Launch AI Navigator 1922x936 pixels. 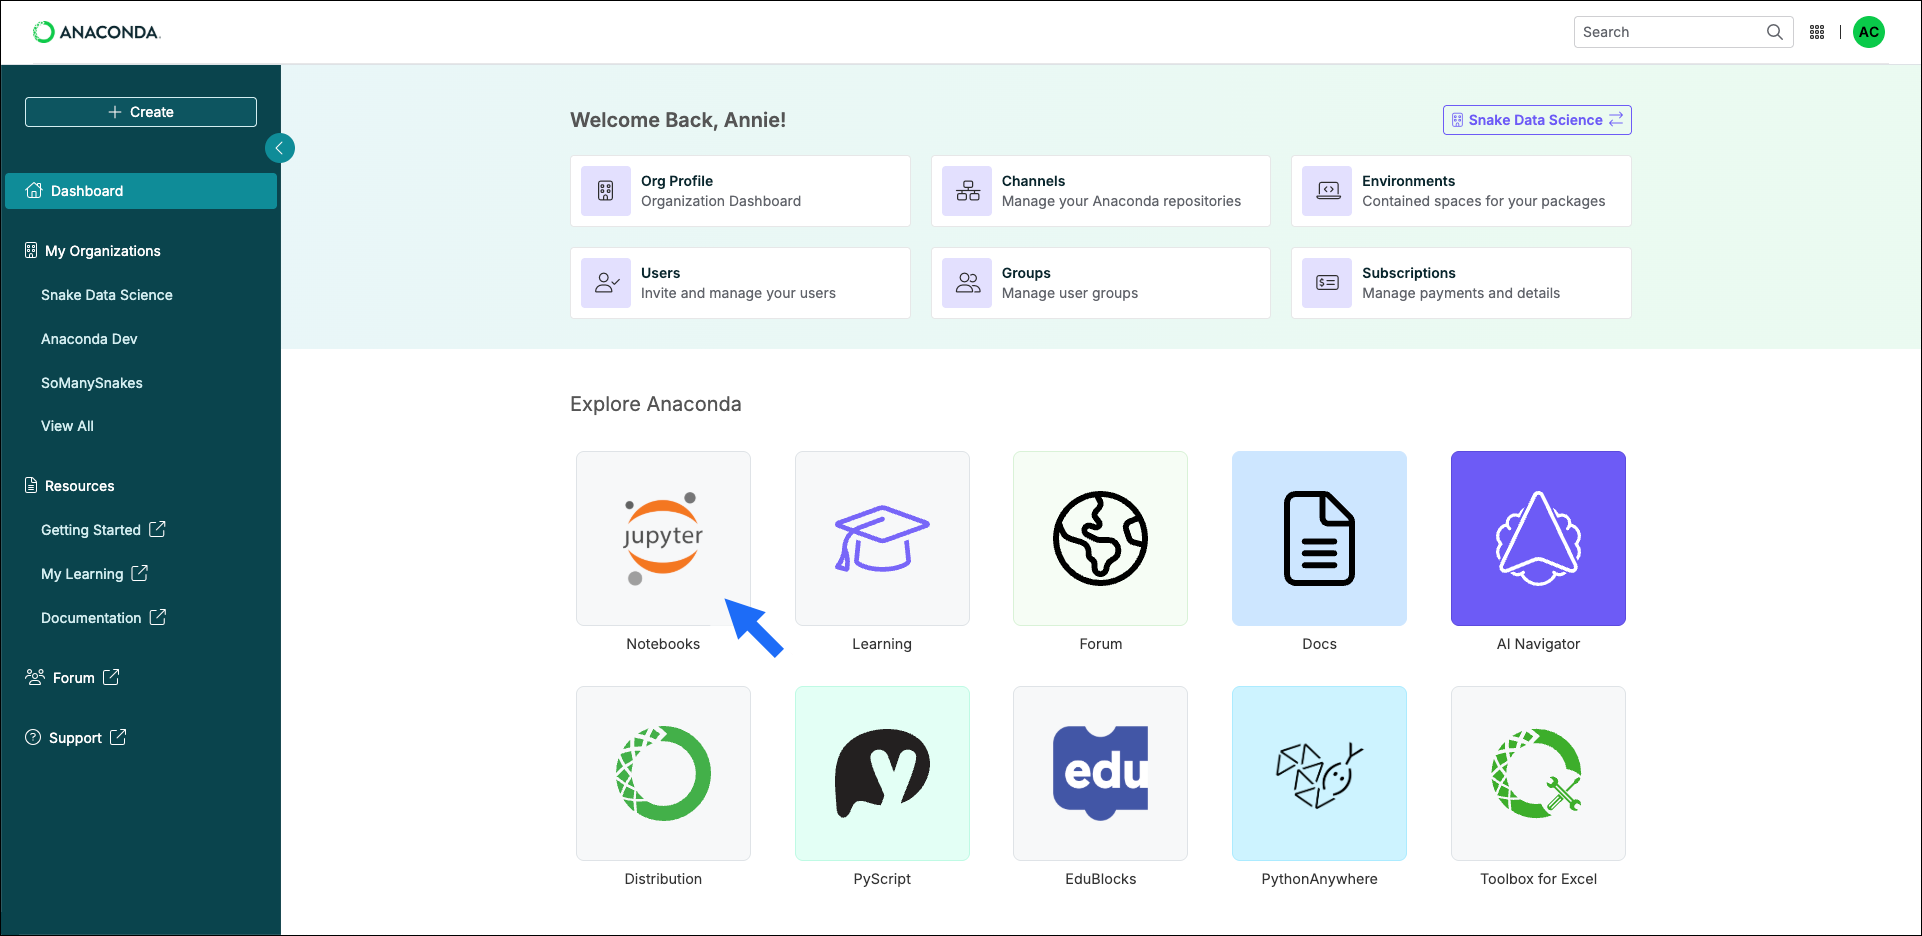point(1537,538)
